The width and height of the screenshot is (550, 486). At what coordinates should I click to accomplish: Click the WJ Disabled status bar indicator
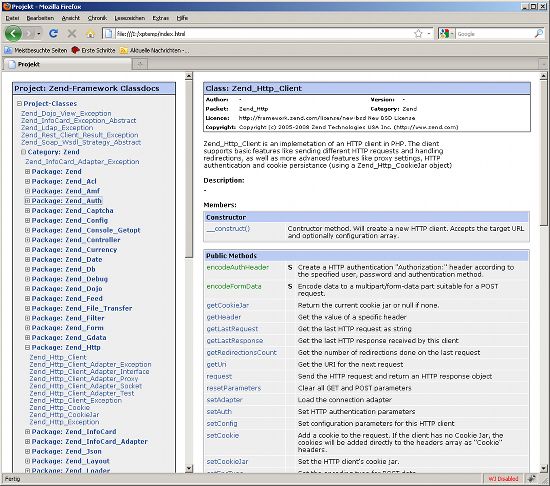[x=503, y=479]
